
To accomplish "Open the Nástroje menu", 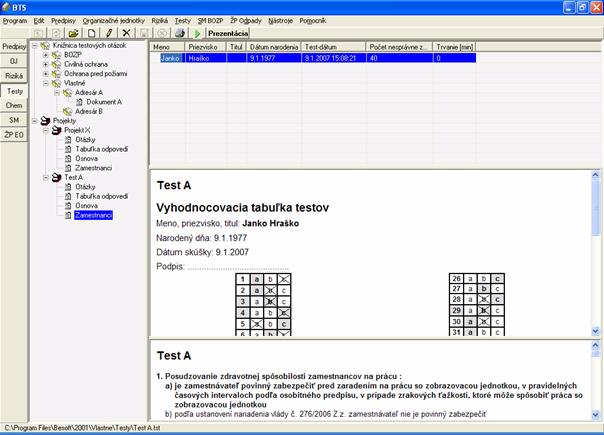I will (280, 21).
